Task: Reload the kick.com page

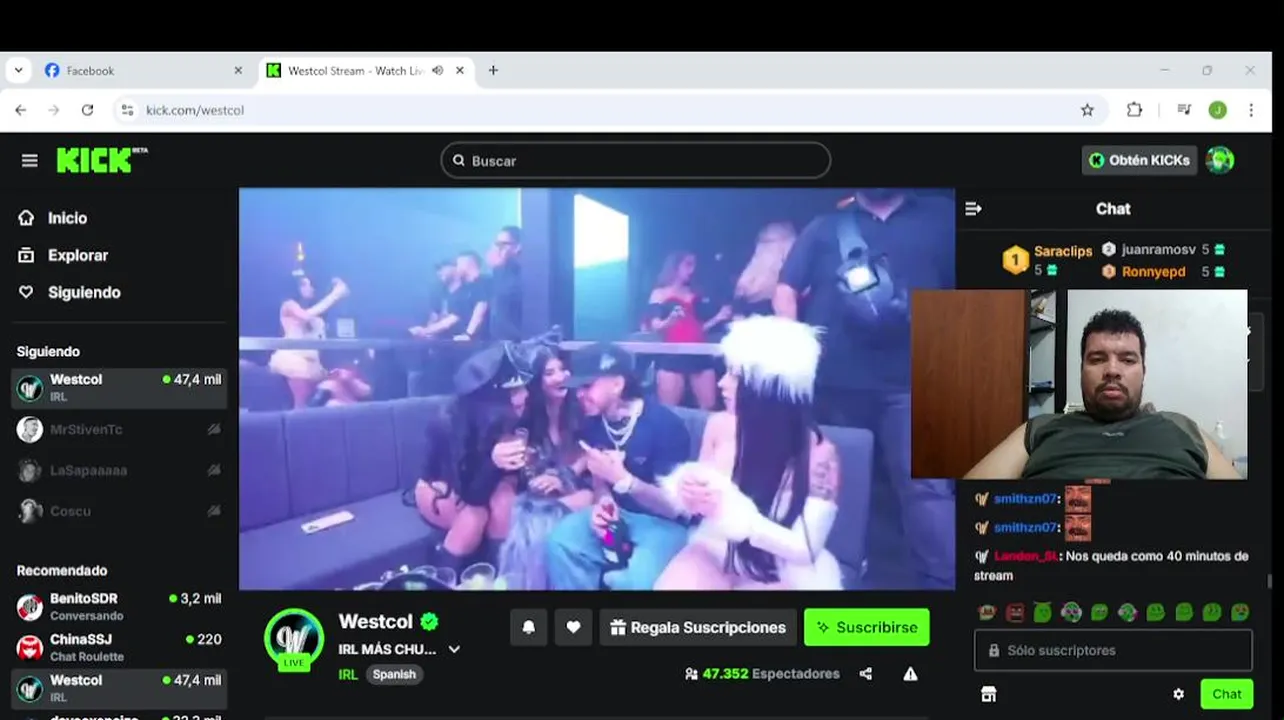Action: 87,110
